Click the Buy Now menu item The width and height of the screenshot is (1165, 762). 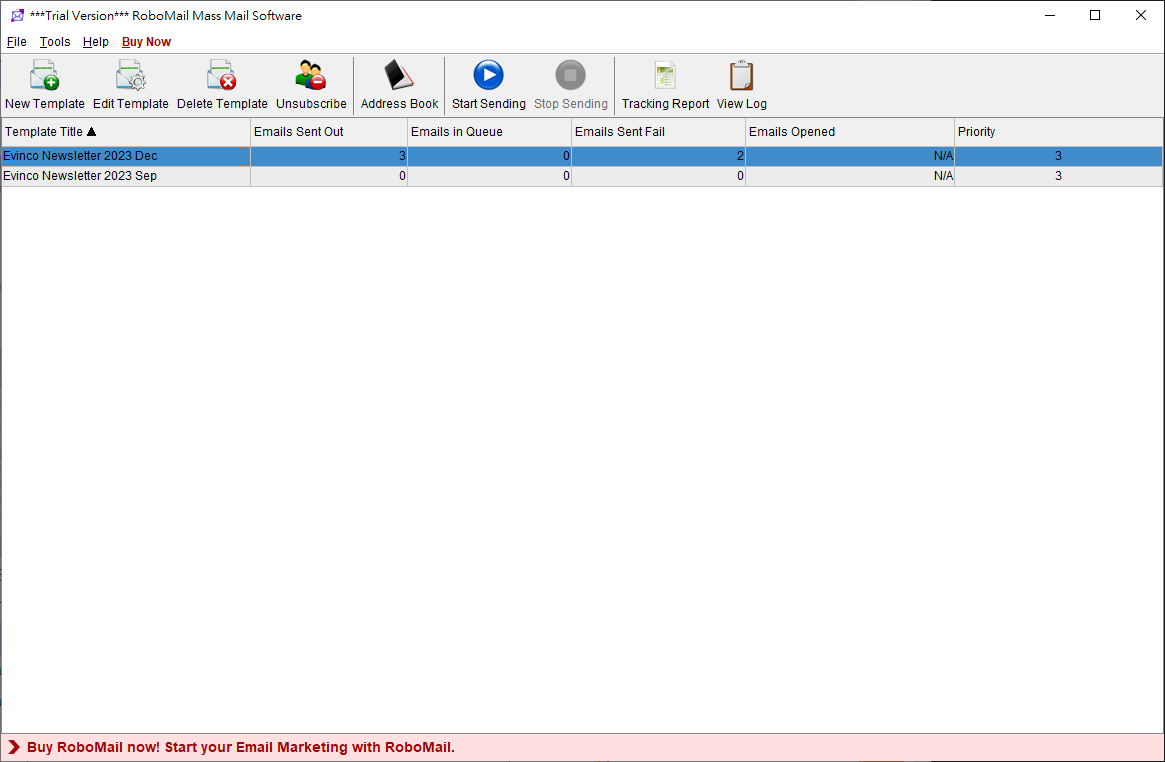pos(146,42)
